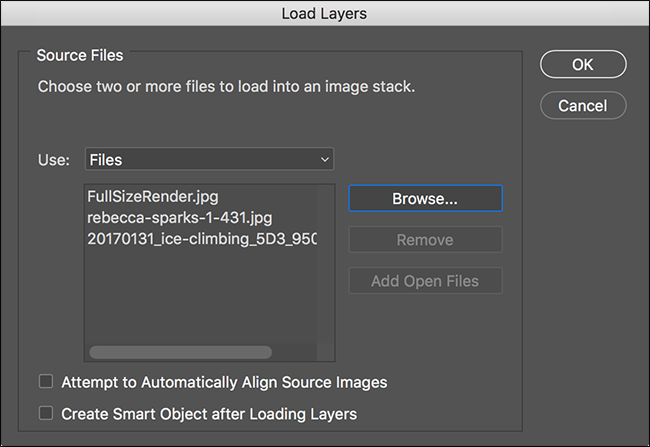
Task: Click the Load Layers title bar
Action: coord(325,13)
